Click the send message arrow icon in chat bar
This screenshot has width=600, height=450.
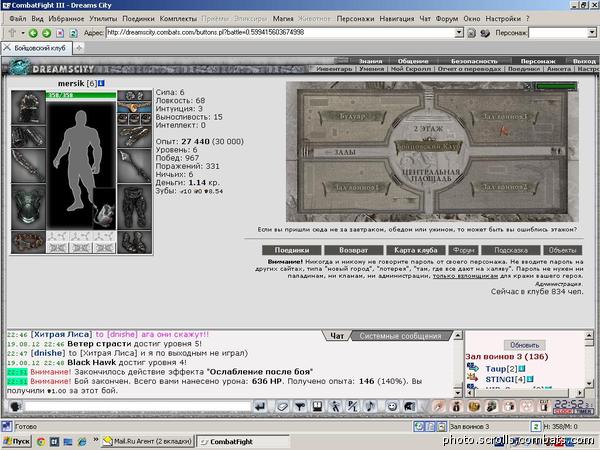pyautogui.click(x=260, y=406)
